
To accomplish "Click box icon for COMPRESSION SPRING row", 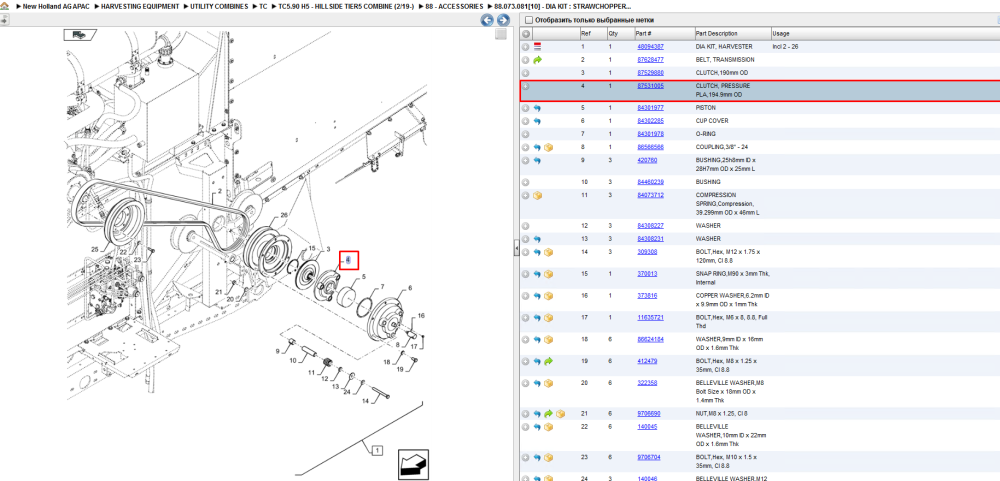I will 538,195.
